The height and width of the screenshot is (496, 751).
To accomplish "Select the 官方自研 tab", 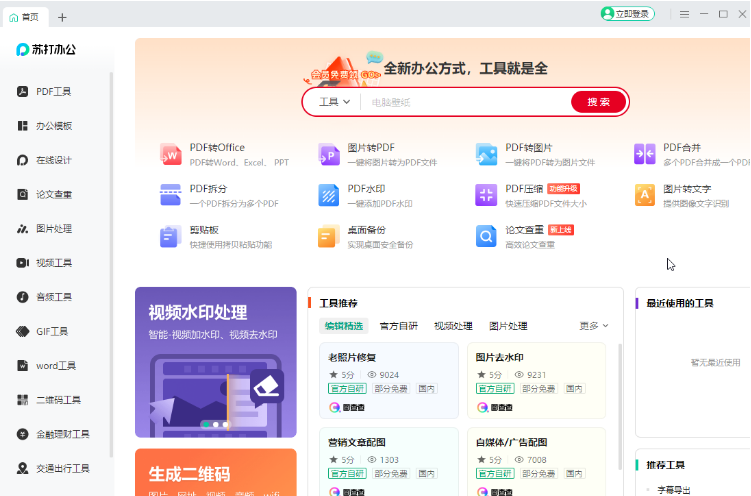I will pyautogui.click(x=398, y=326).
